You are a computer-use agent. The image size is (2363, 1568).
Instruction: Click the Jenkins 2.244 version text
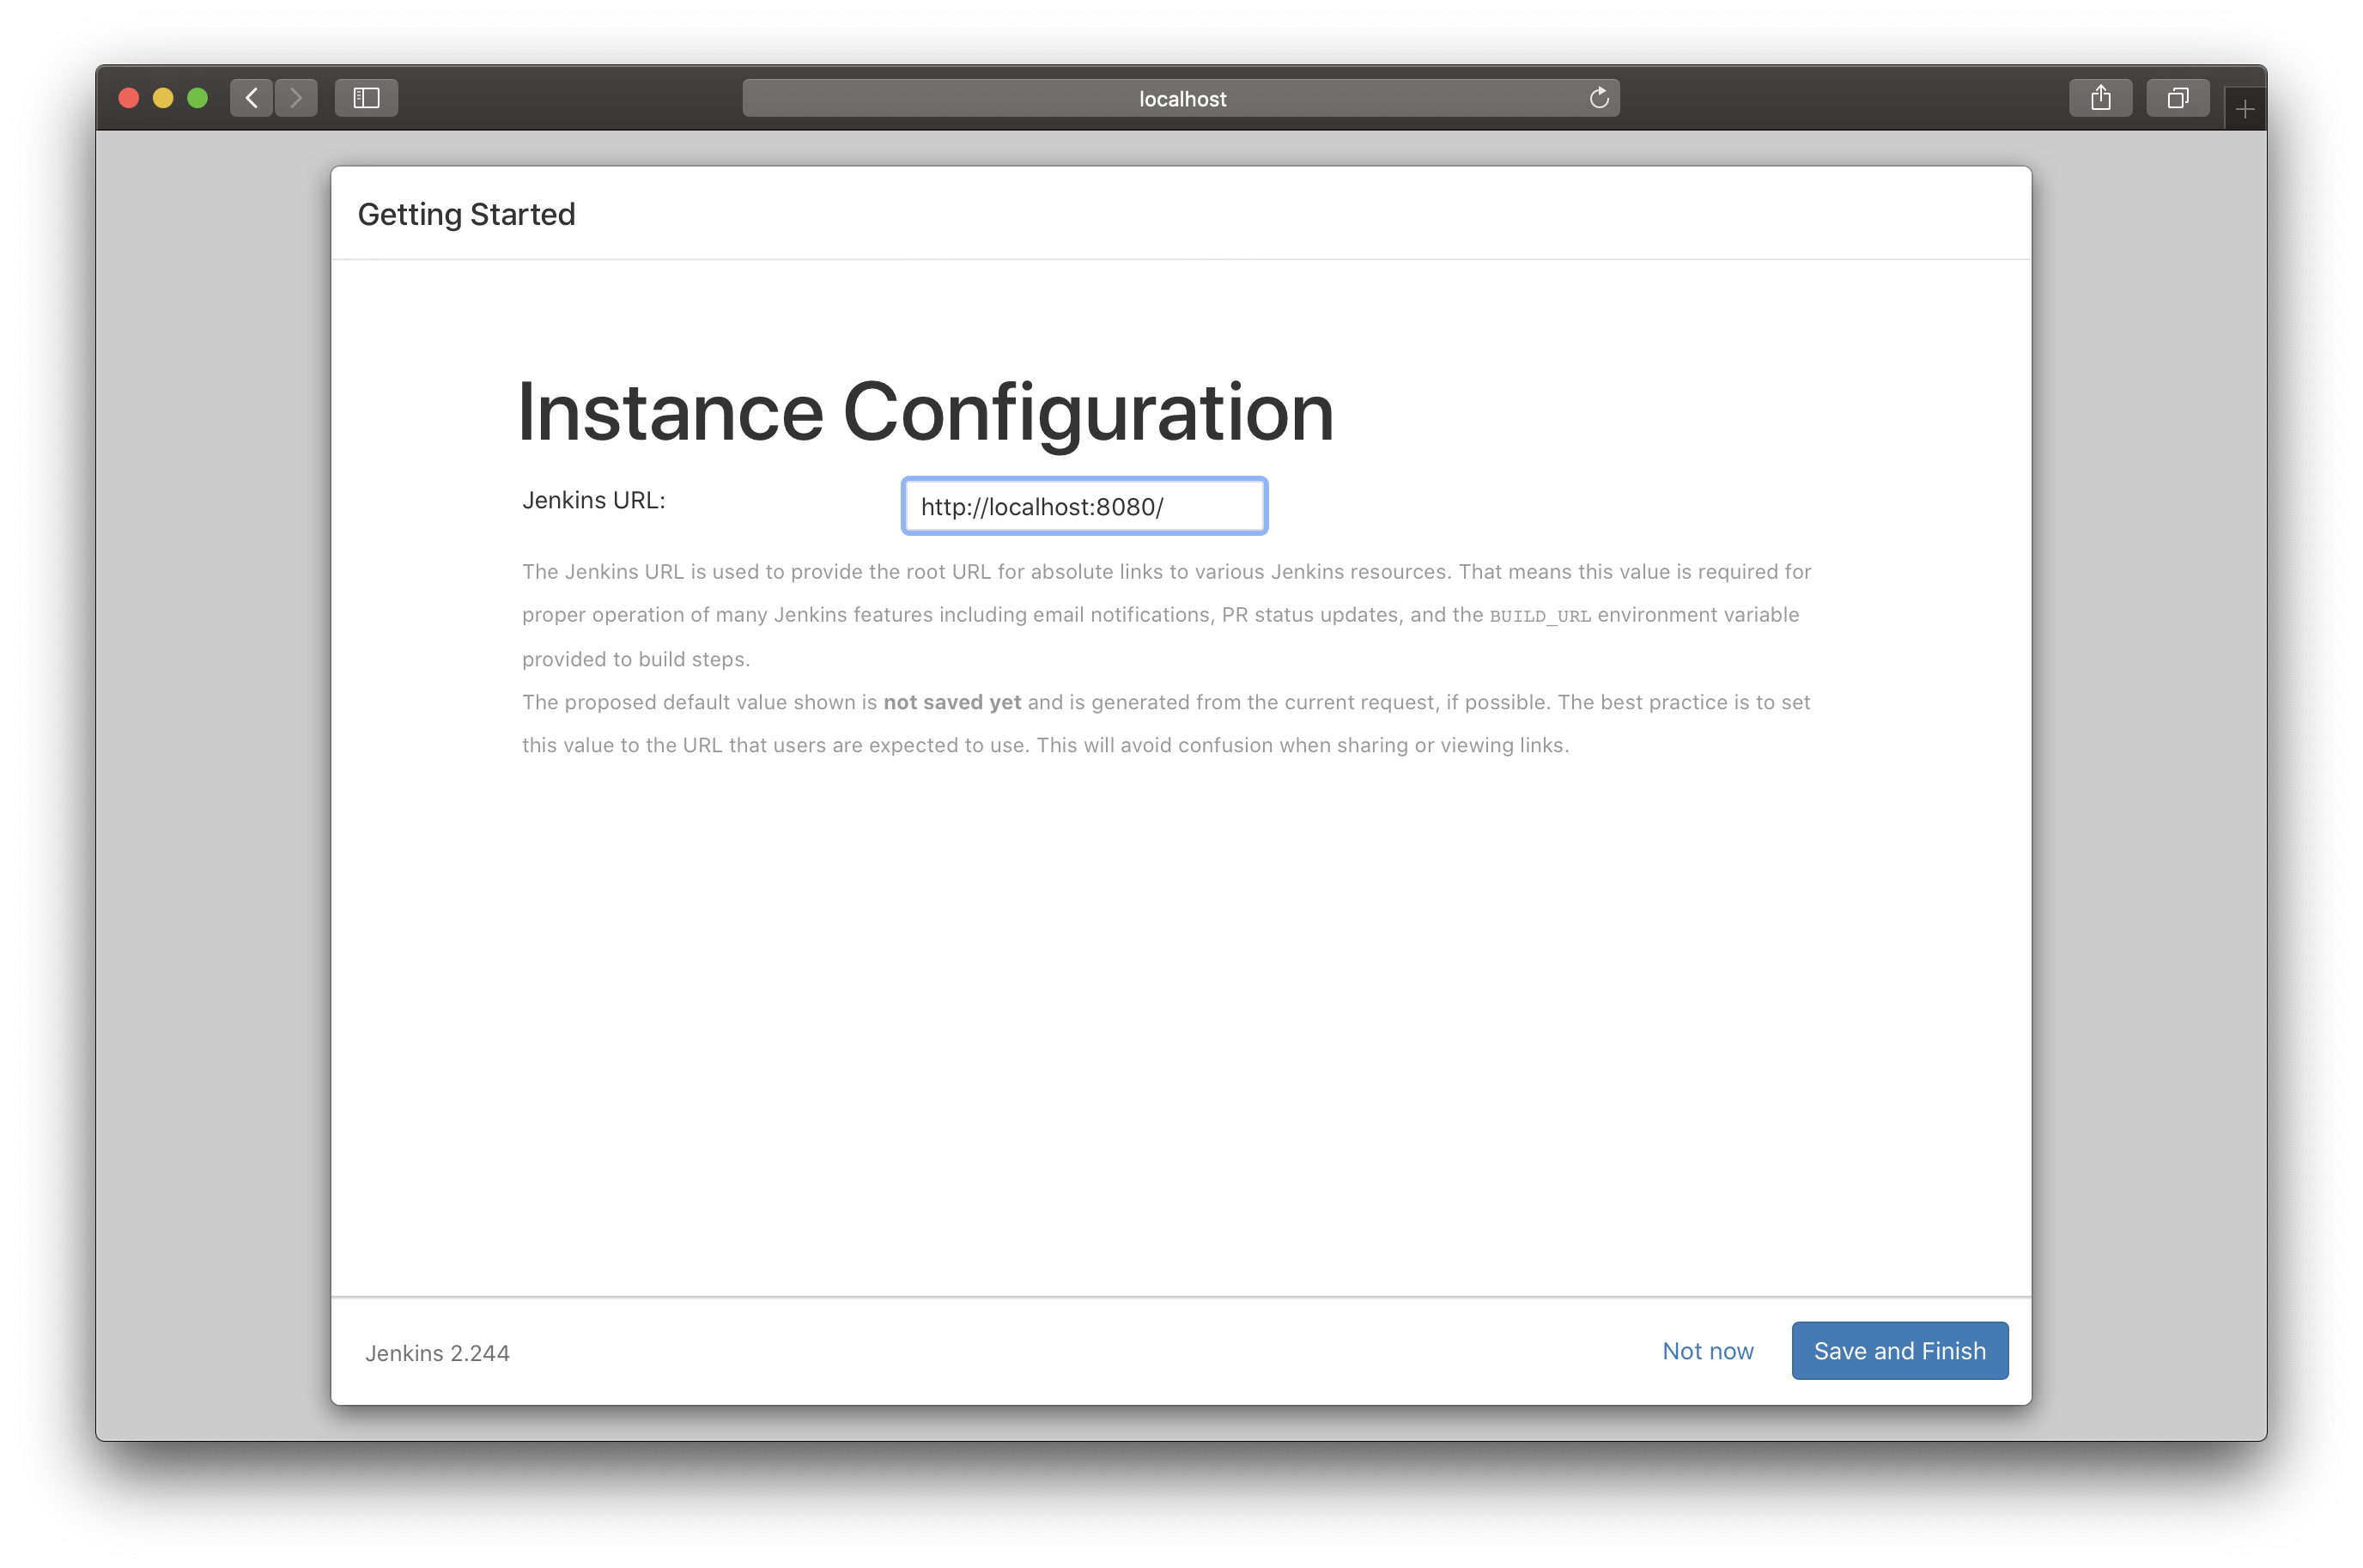[437, 1353]
